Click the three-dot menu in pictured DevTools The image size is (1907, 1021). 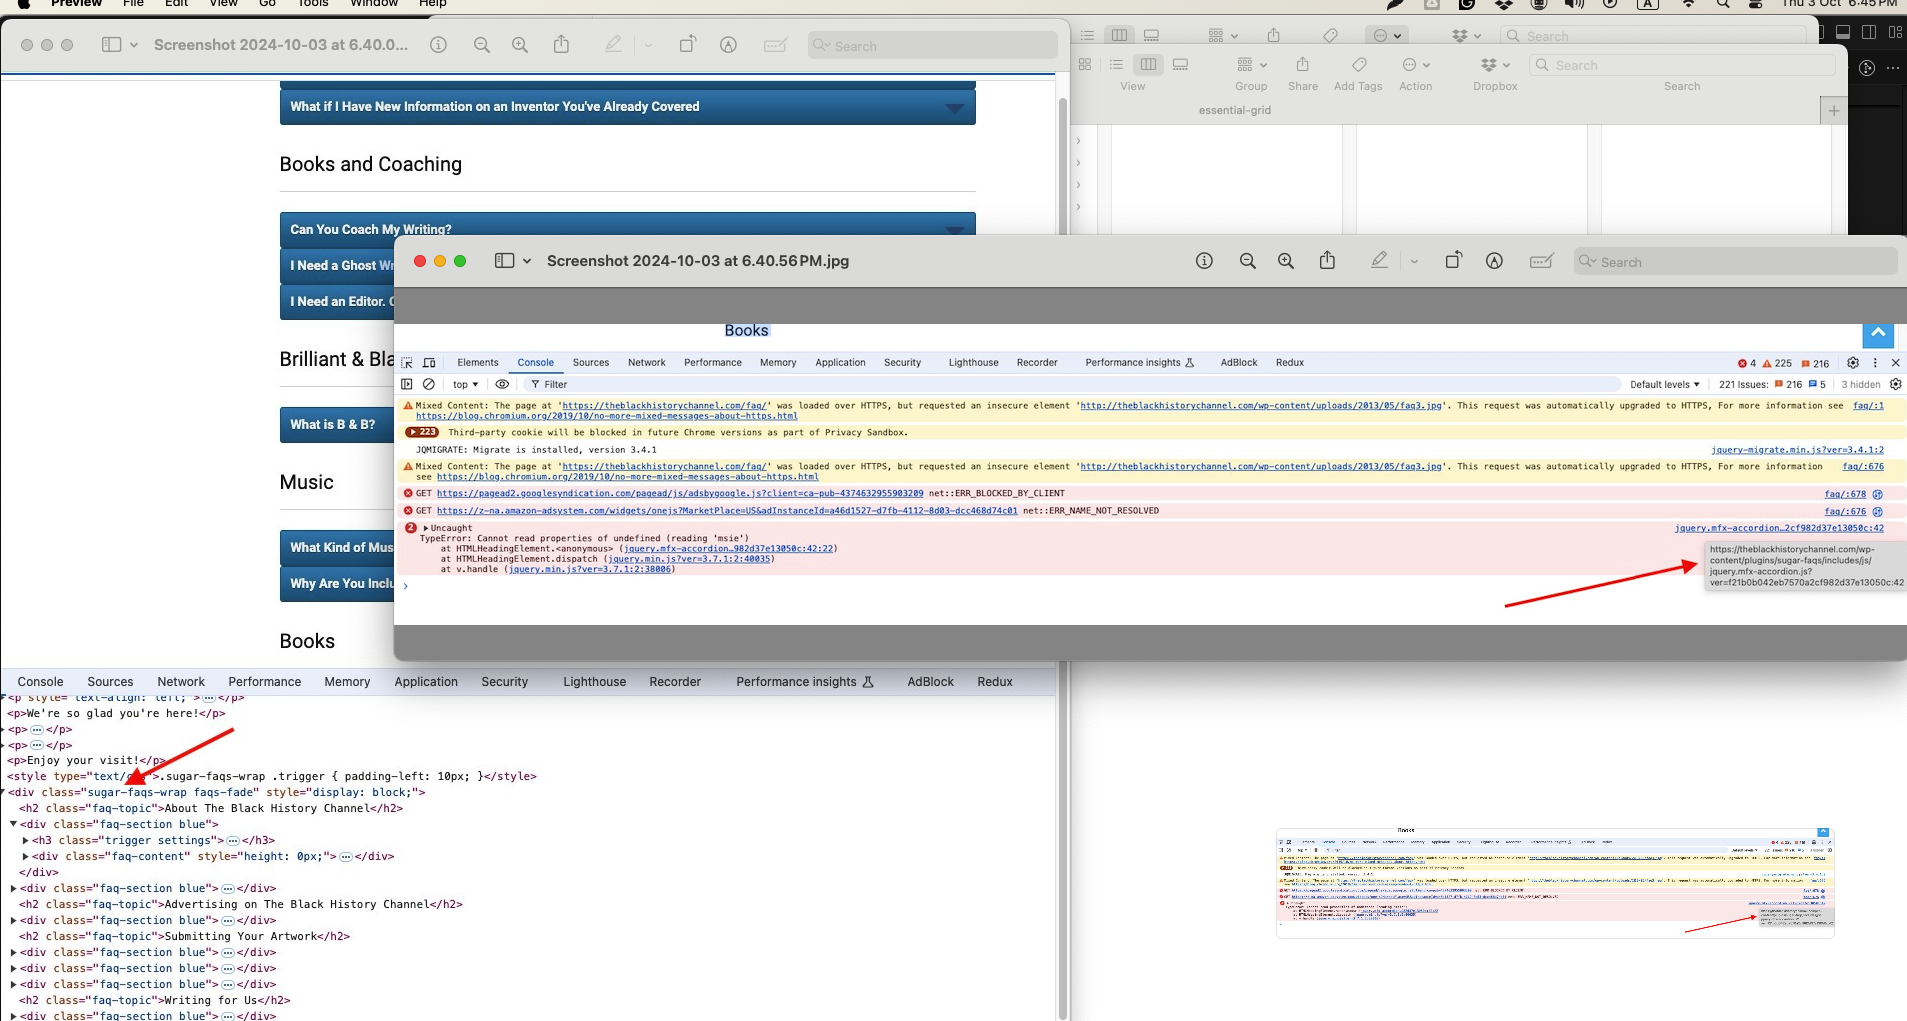(x=1875, y=363)
